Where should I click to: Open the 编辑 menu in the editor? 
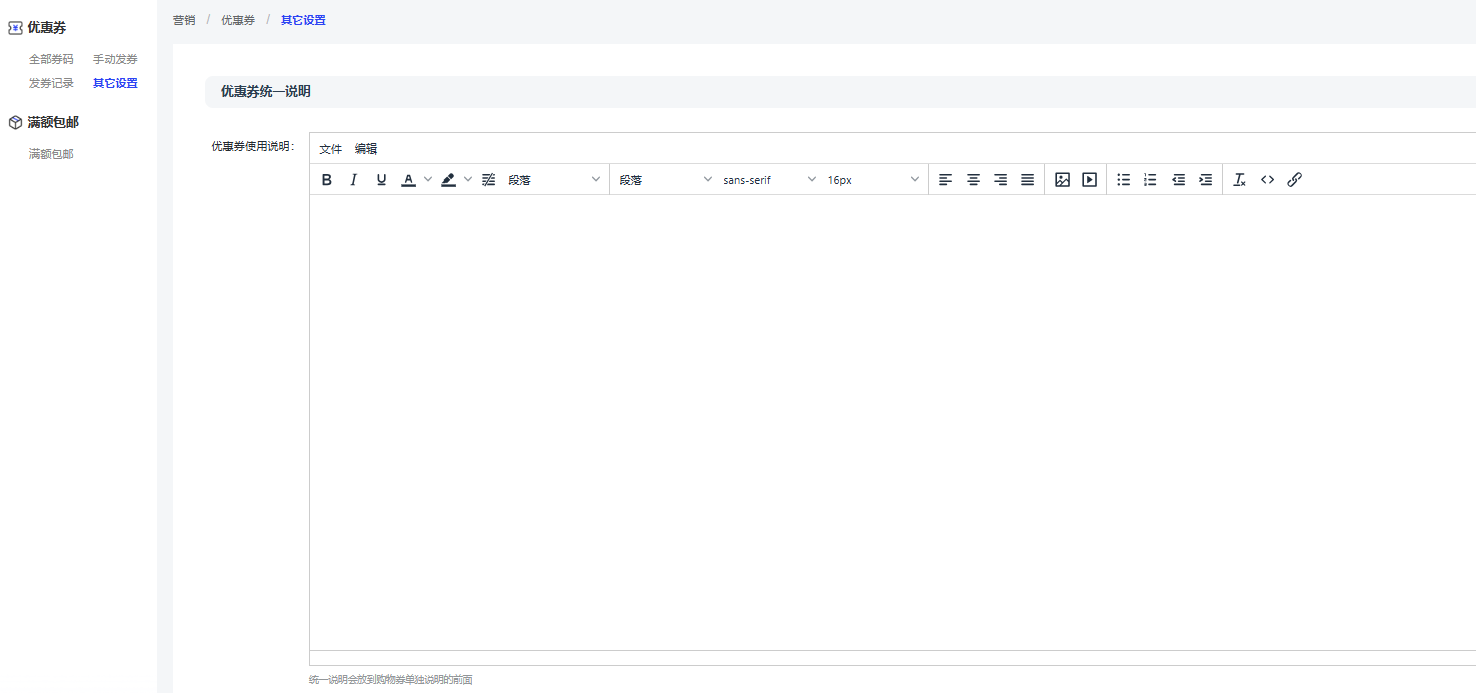tap(366, 149)
